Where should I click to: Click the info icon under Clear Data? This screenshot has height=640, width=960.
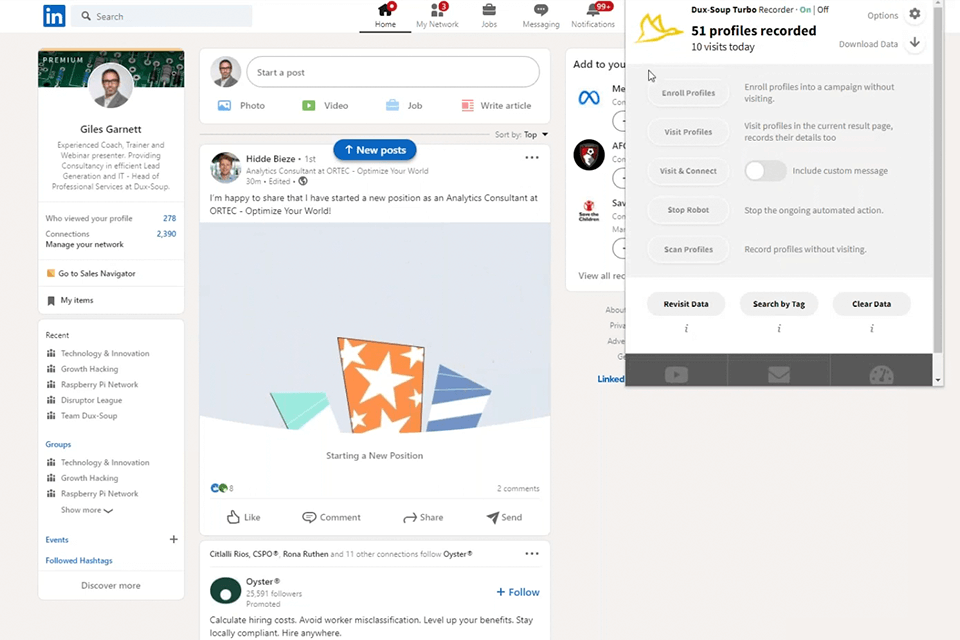tap(871, 329)
